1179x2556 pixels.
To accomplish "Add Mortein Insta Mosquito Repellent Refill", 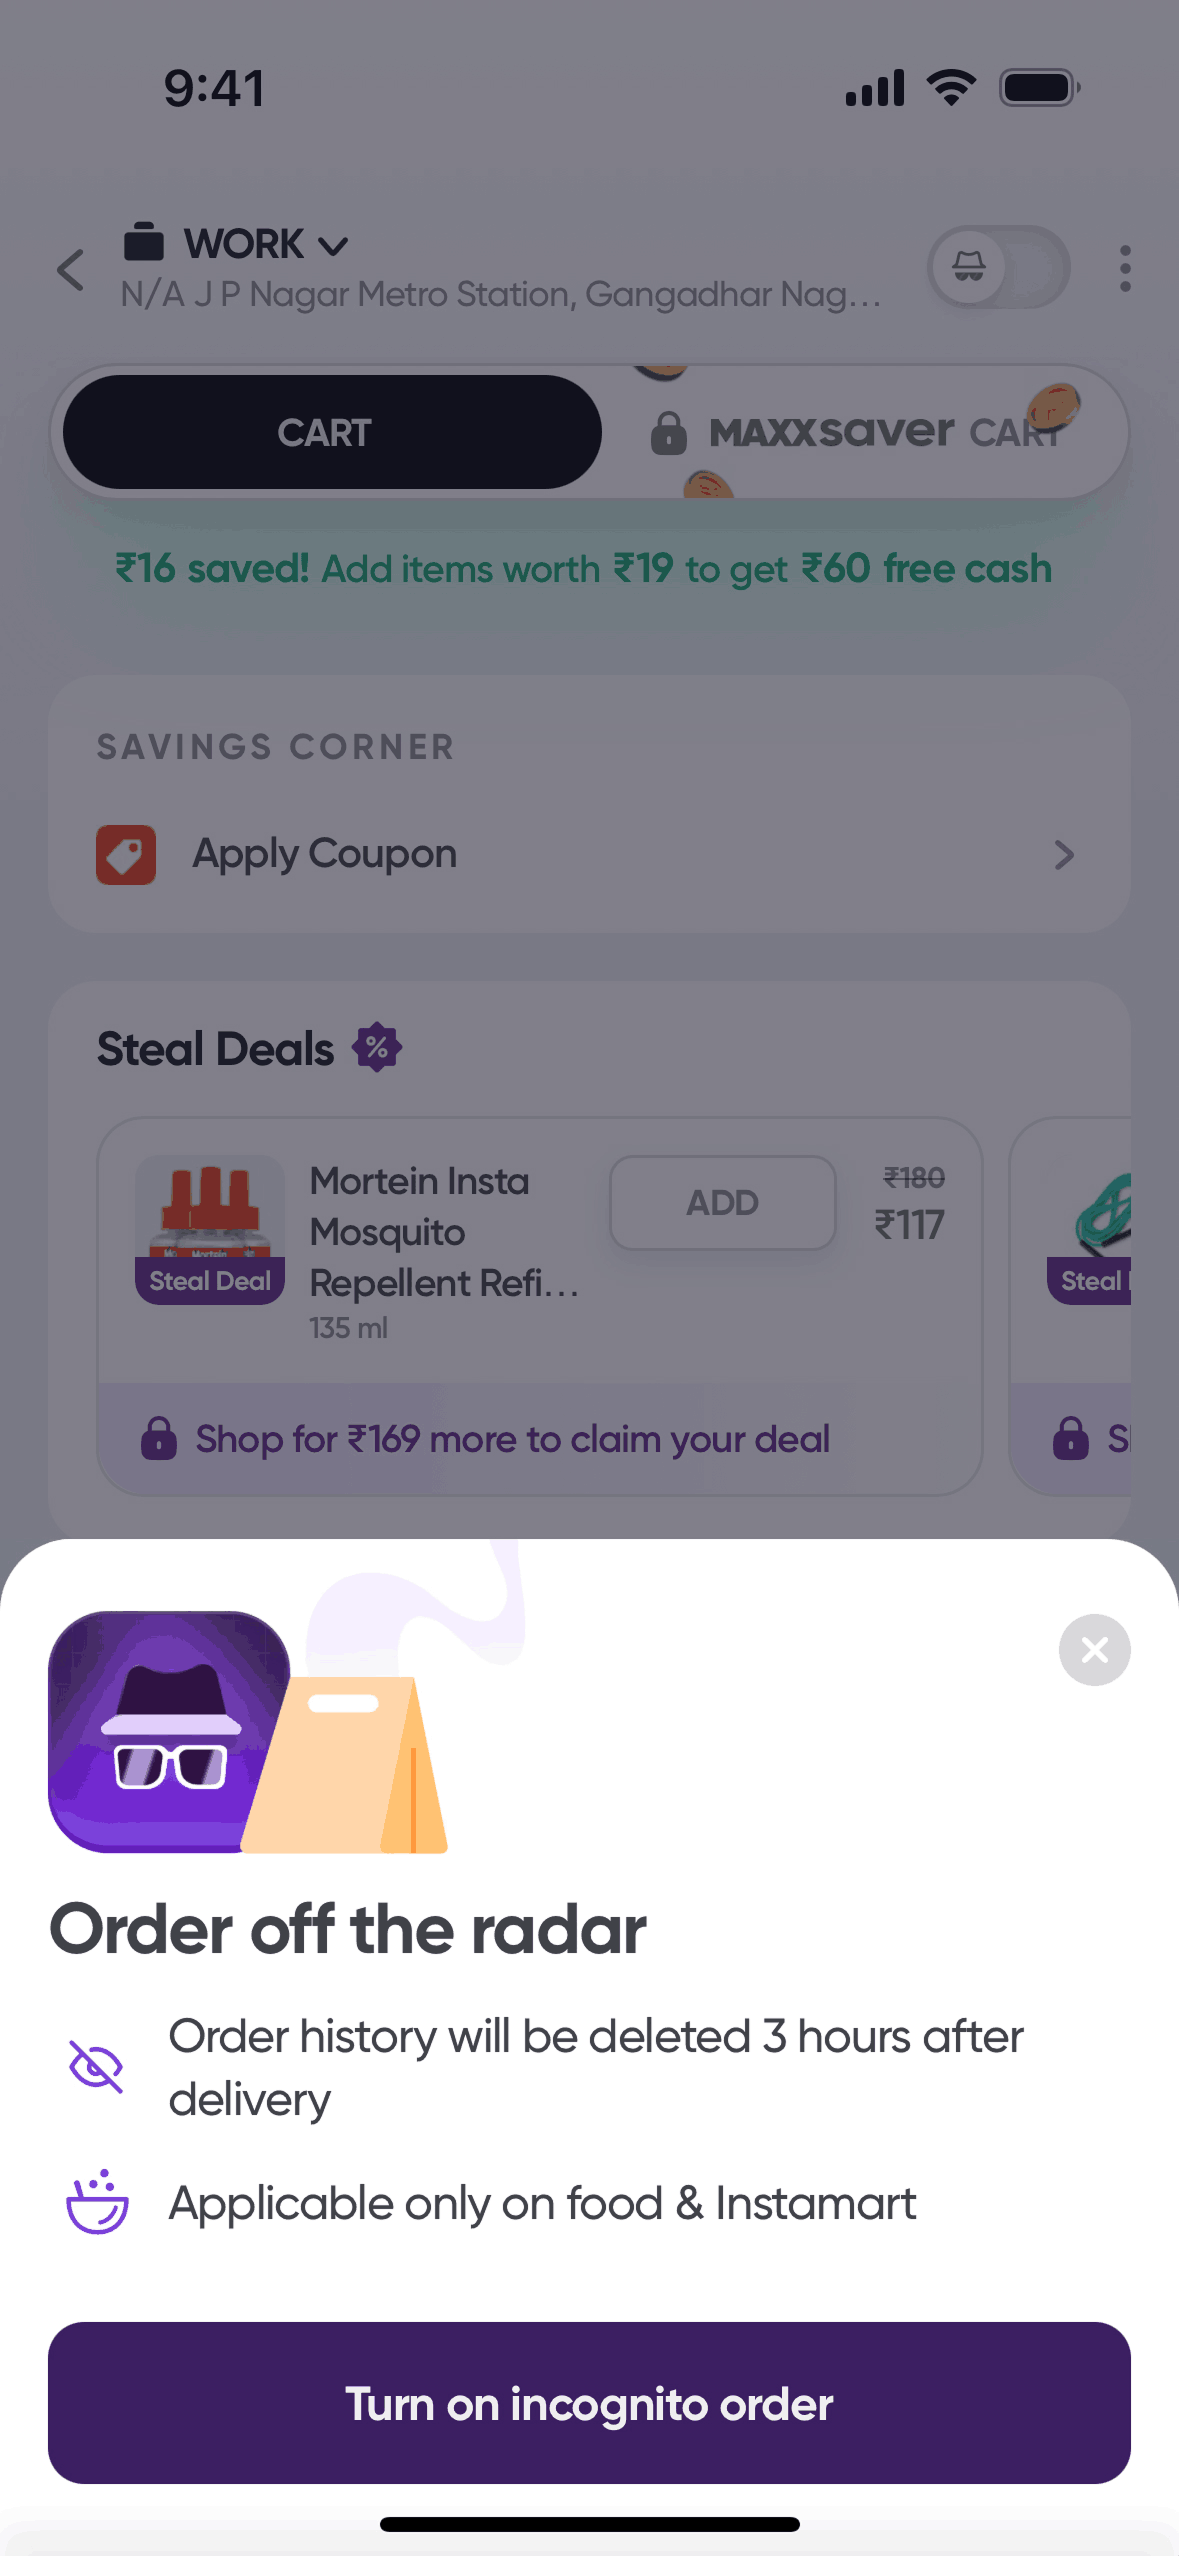I will coord(722,1202).
